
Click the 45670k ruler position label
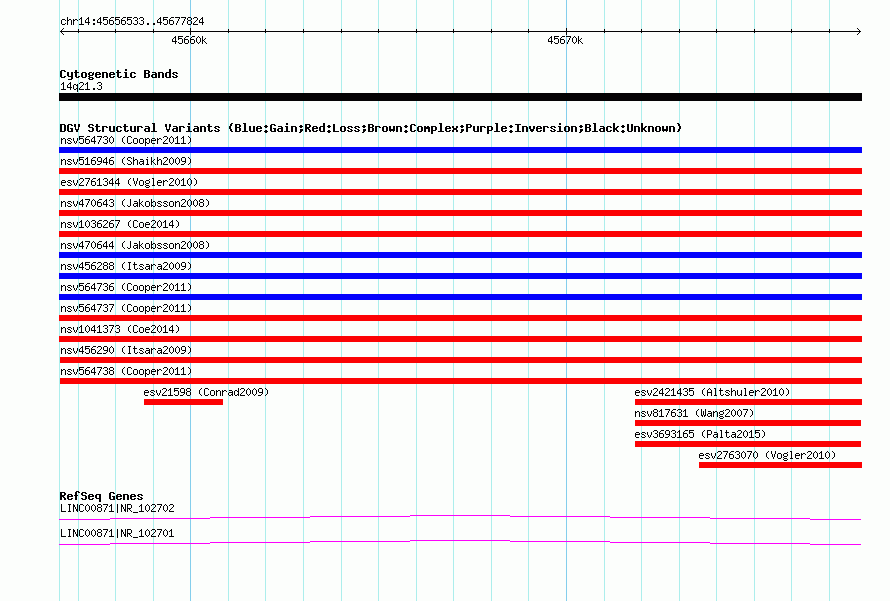565,40
